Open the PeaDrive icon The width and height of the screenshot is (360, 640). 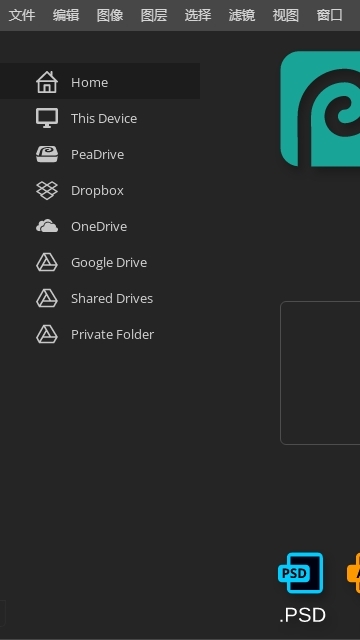pyautogui.click(x=47, y=154)
